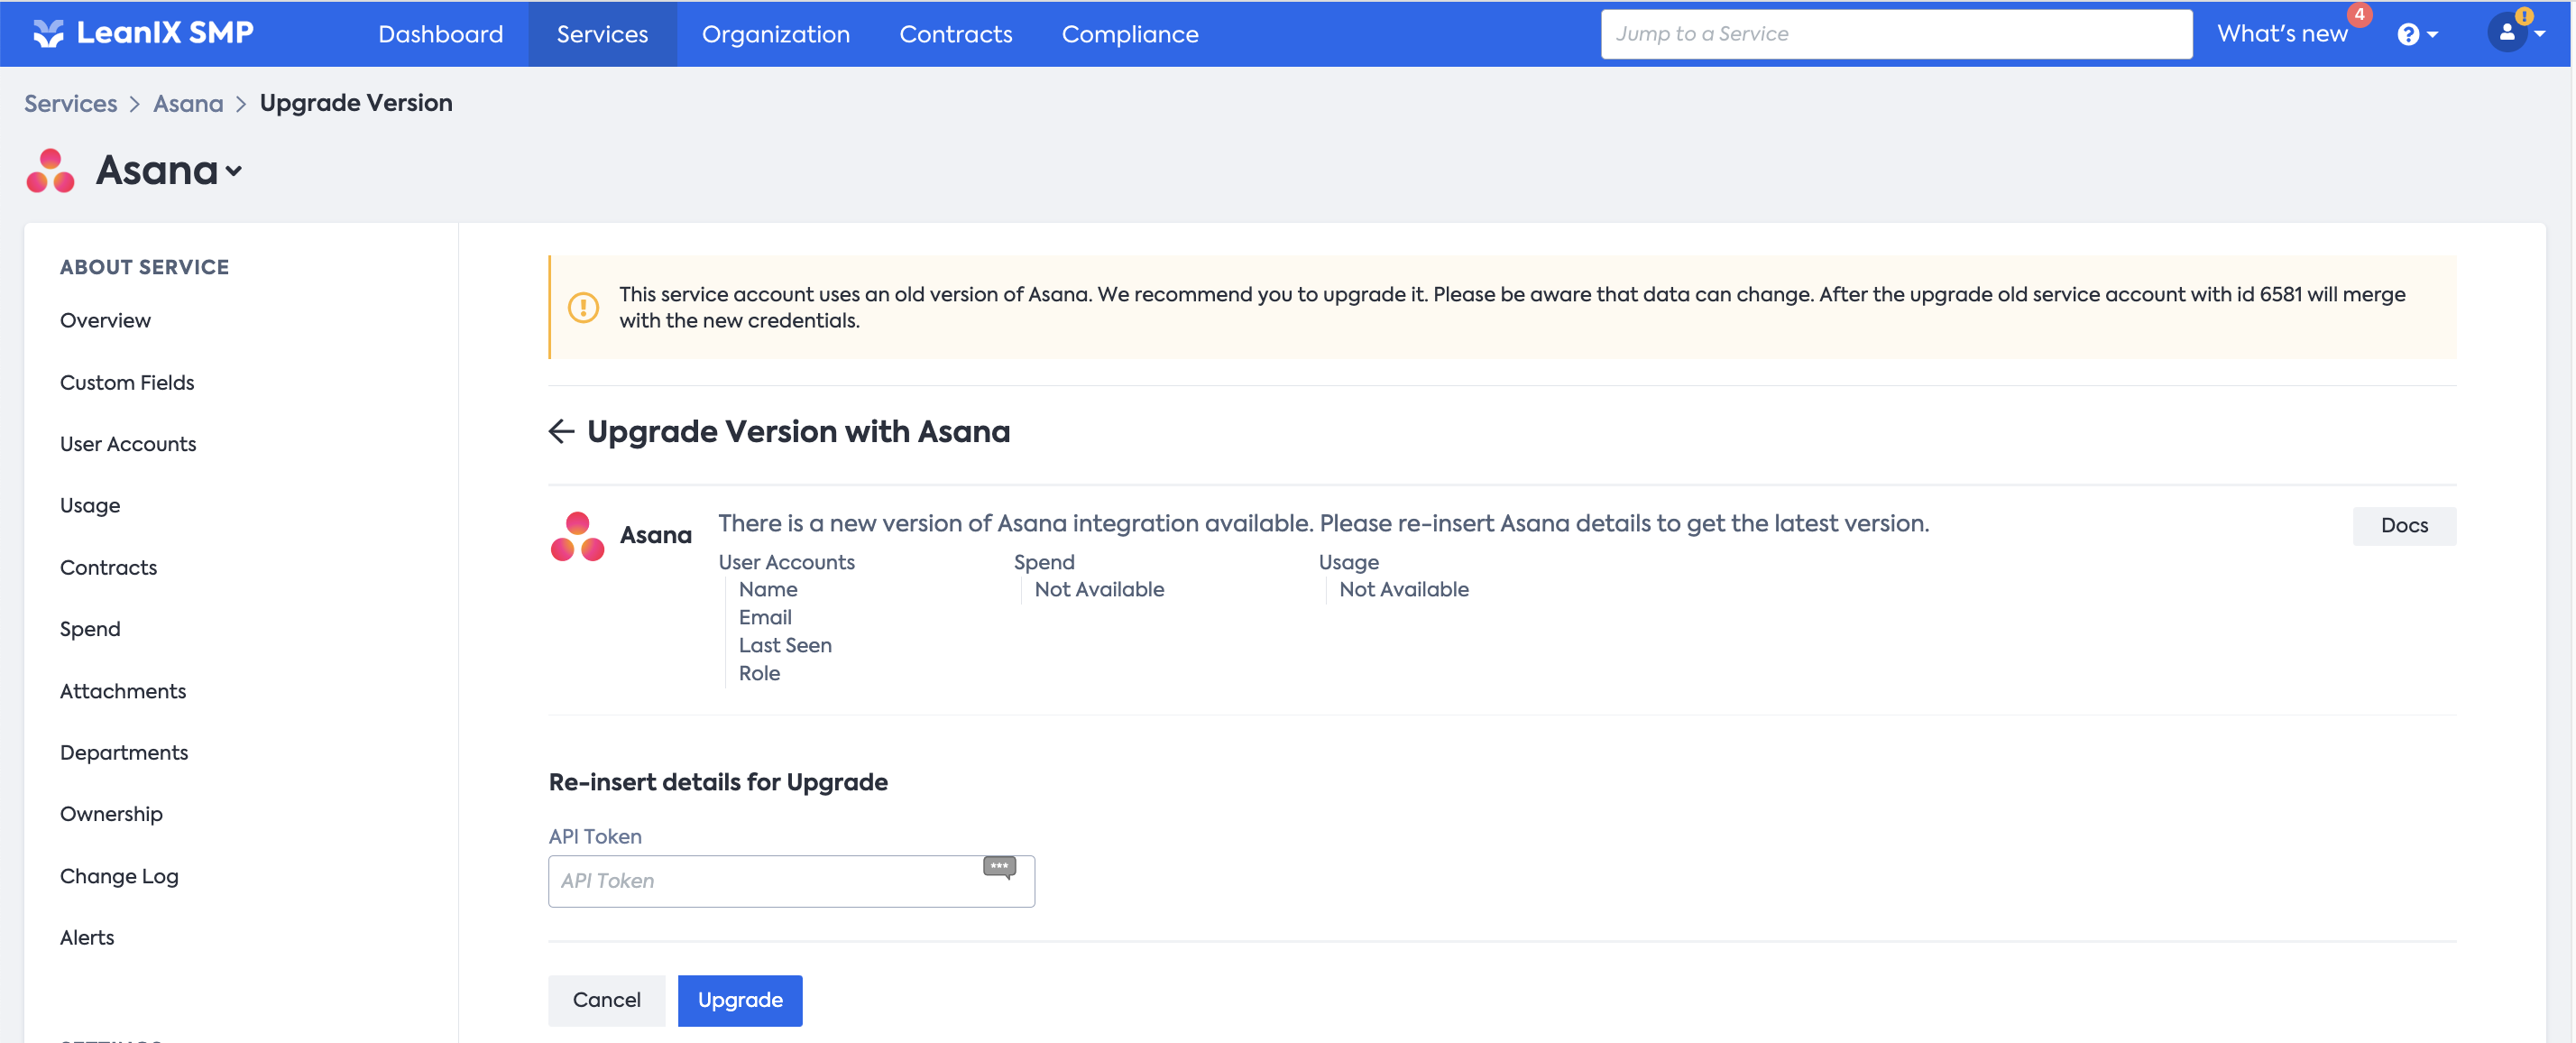
Task: Click the LeanIX SMP logo
Action: (x=143, y=33)
